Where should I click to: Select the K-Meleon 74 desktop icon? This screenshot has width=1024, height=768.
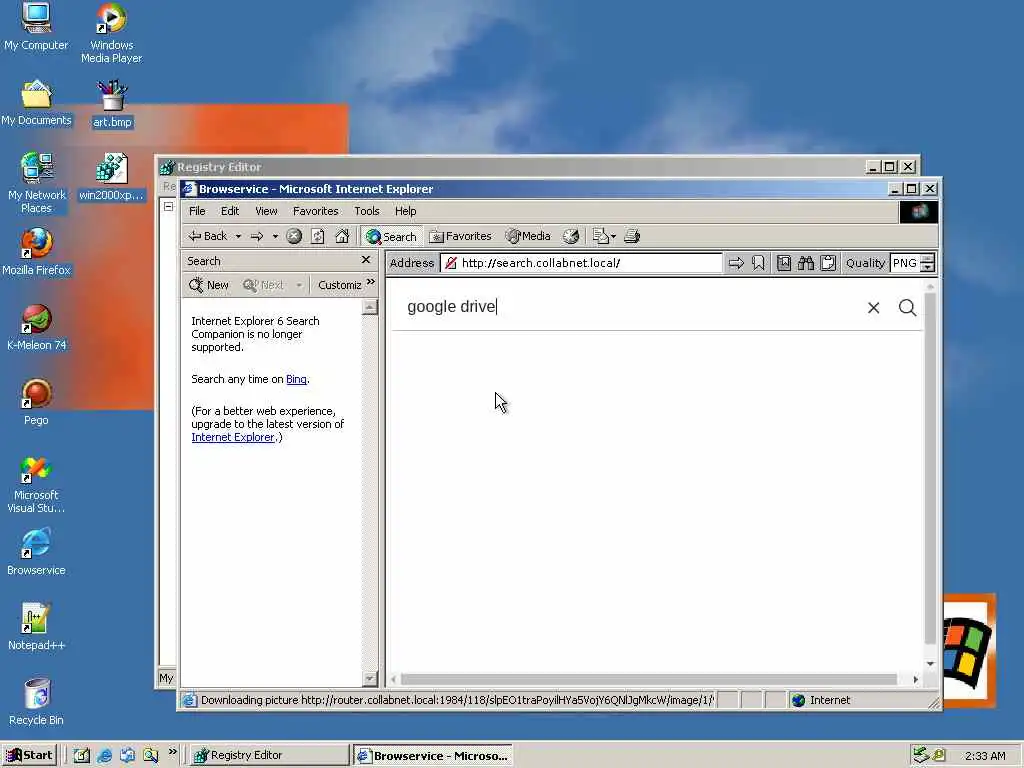click(x=37, y=328)
